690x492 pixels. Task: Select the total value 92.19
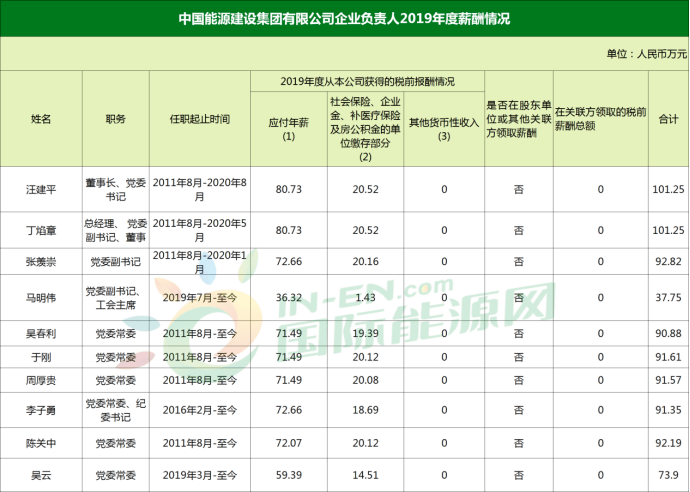pyautogui.click(x=668, y=443)
